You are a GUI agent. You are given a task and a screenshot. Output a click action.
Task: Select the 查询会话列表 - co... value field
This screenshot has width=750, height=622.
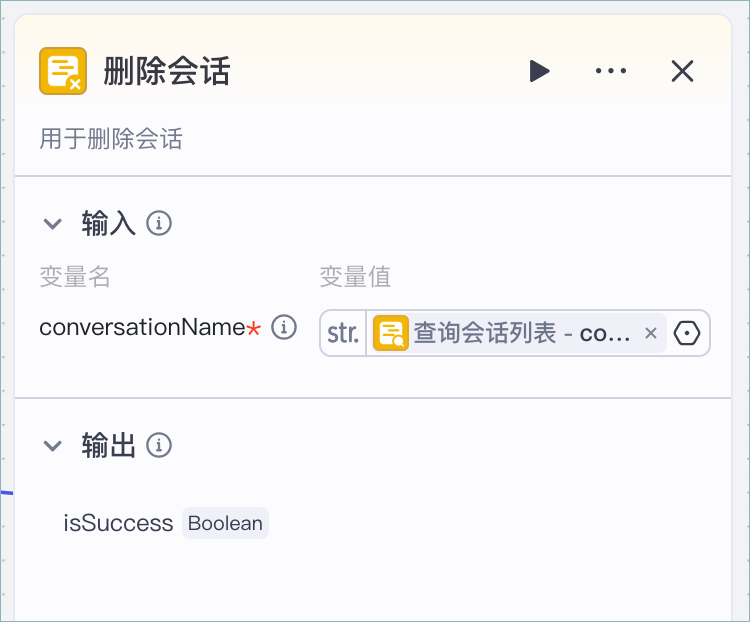click(x=519, y=333)
